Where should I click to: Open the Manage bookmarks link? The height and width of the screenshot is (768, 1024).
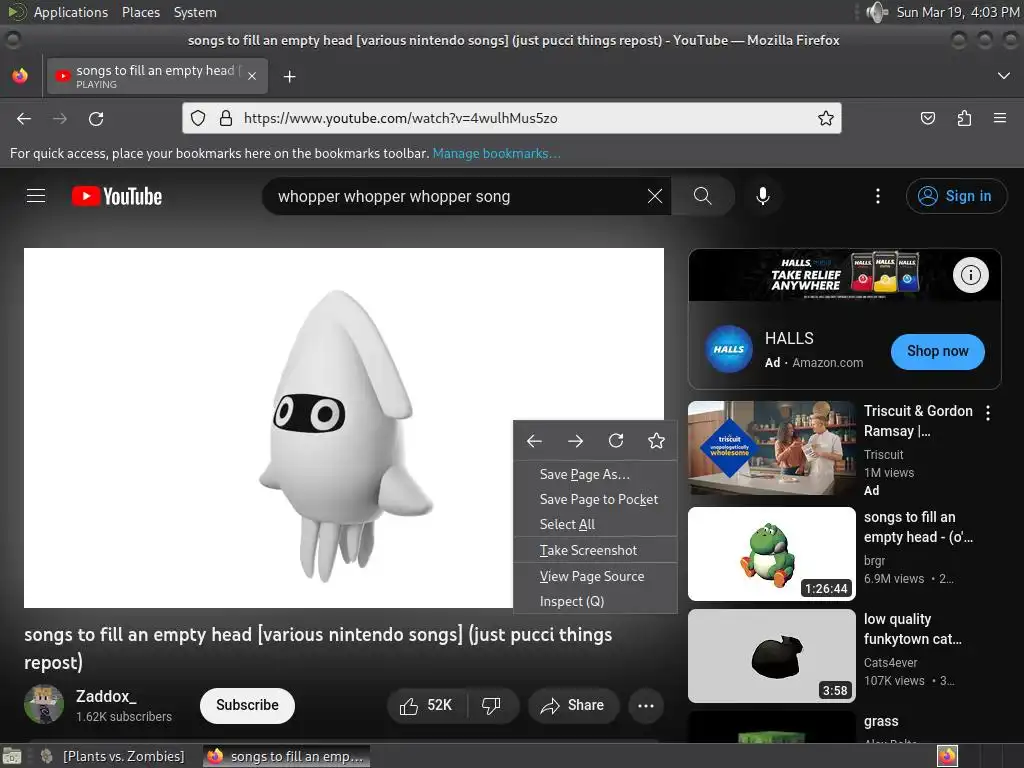(x=496, y=153)
